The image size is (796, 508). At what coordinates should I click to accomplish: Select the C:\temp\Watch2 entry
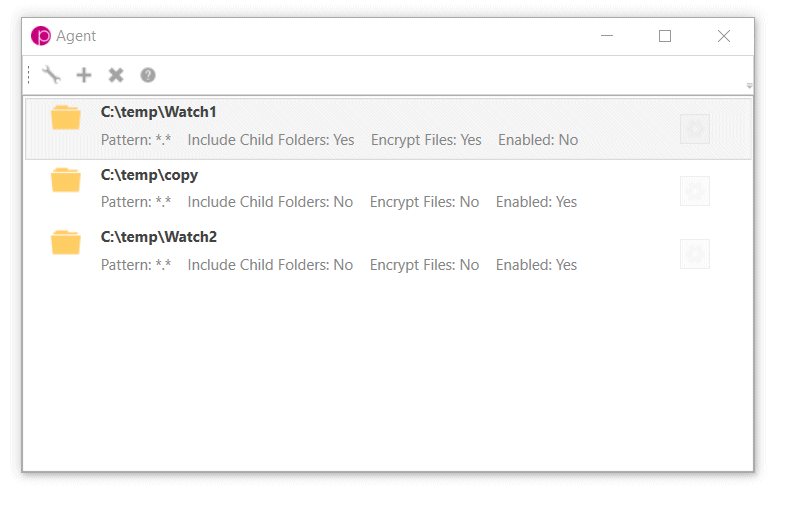point(388,253)
